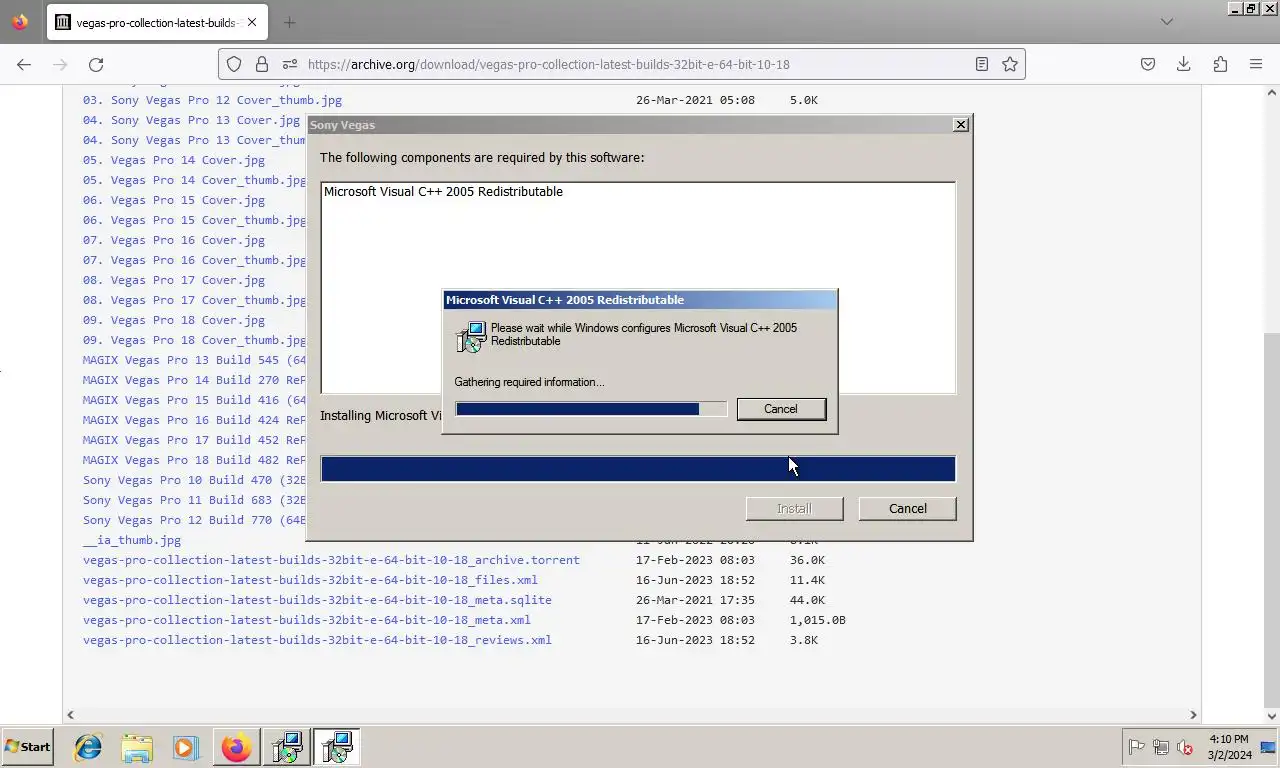Go back with the Firefox back arrow
This screenshot has height=768, width=1280.
pos(24,64)
